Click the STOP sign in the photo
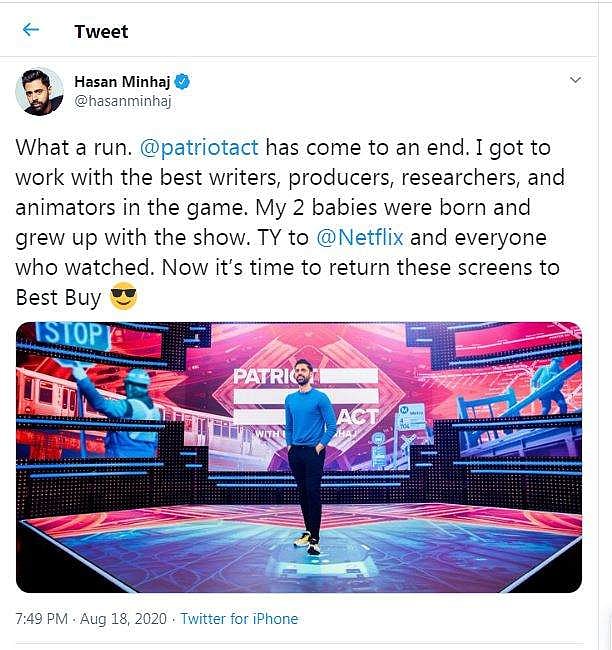Screen dimensions: 612x650 [x=74, y=335]
